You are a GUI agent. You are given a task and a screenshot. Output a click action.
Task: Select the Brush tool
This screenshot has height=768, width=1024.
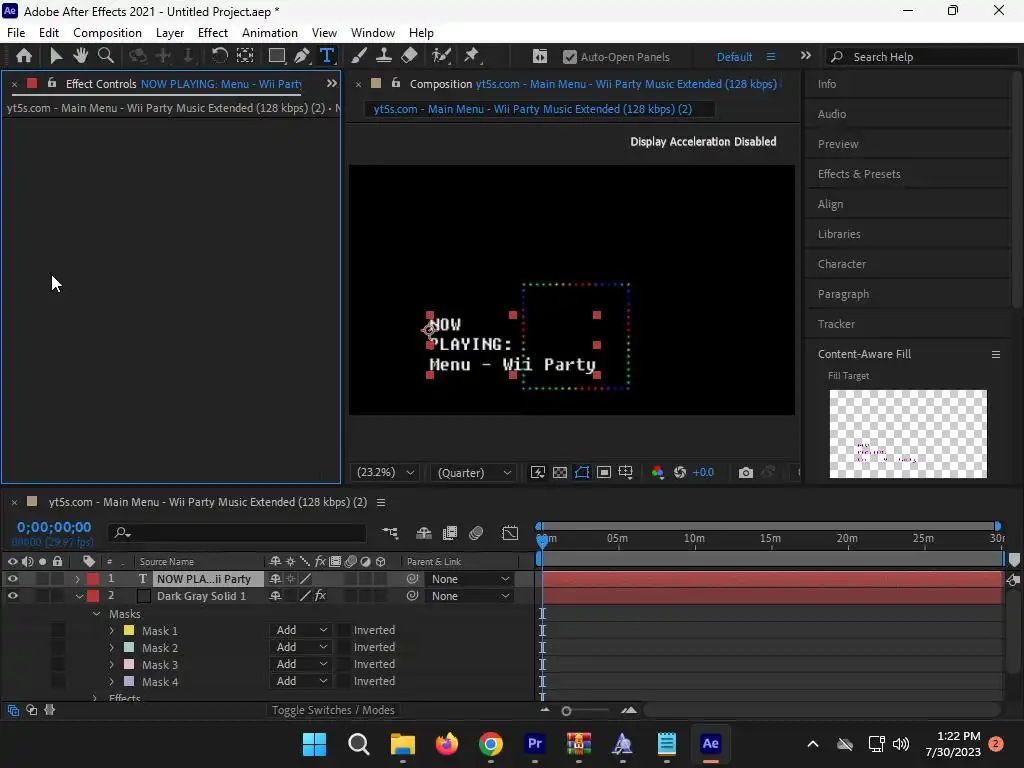click(x=359, y=56)
